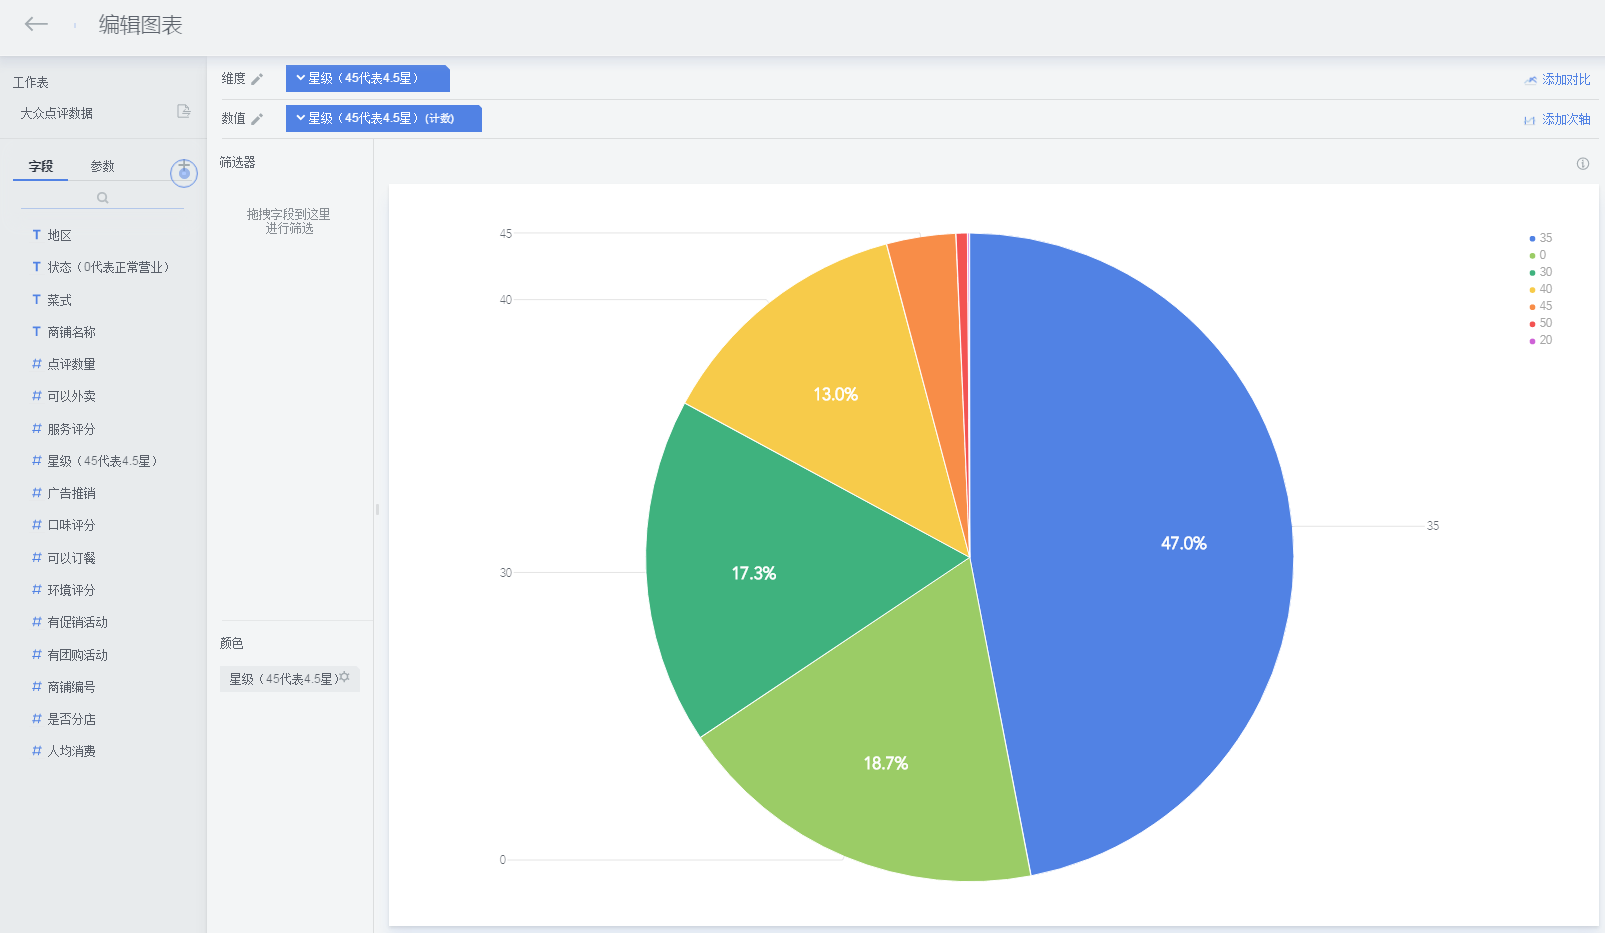1605x933 pixels.
Task: Toggle legend item 40
Action: [x=1541, y=289]
